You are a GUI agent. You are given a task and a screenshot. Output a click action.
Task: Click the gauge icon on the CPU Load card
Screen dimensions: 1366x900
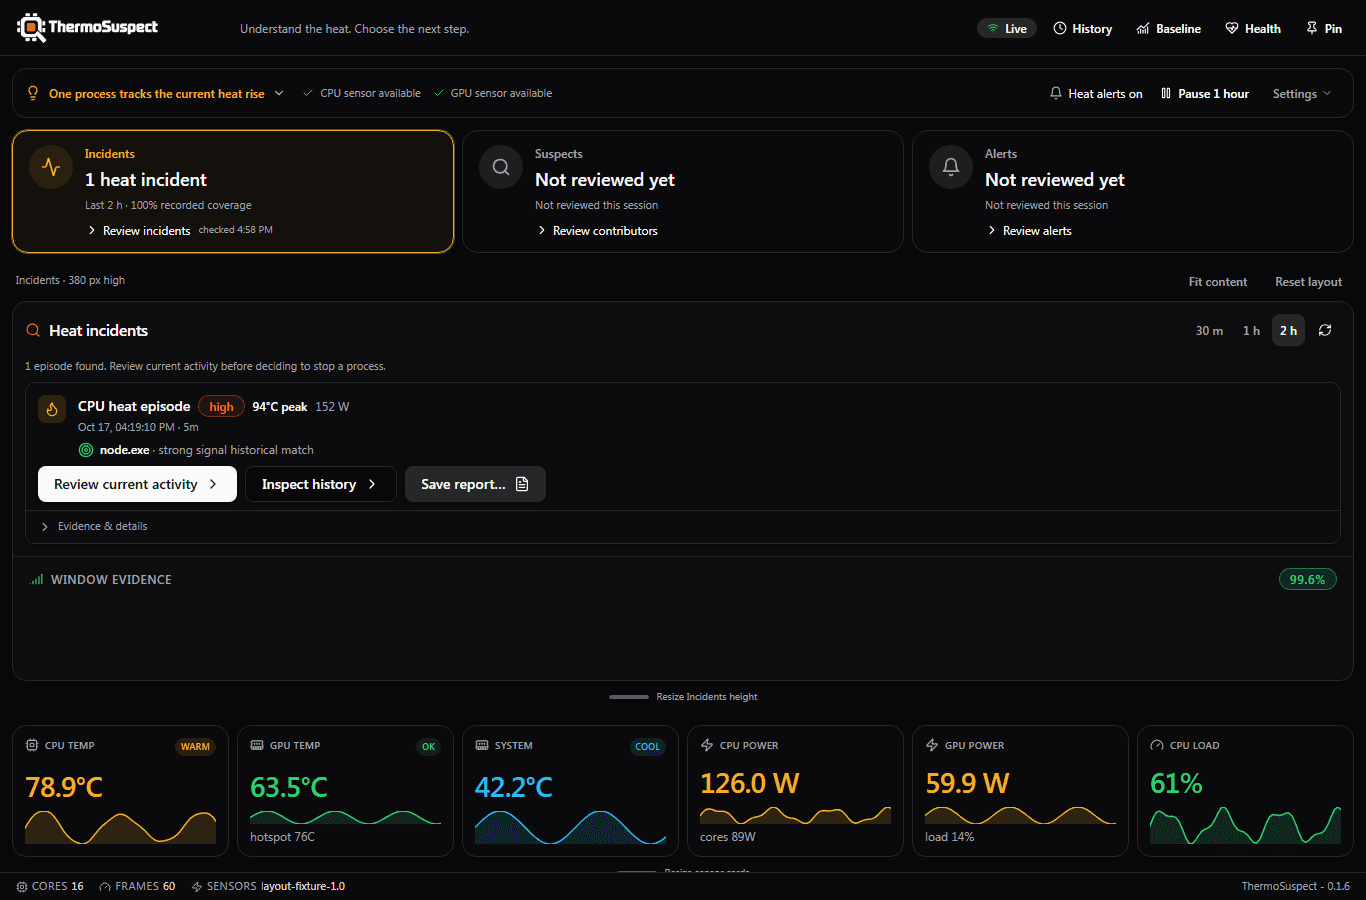(x=1157, y=745)
